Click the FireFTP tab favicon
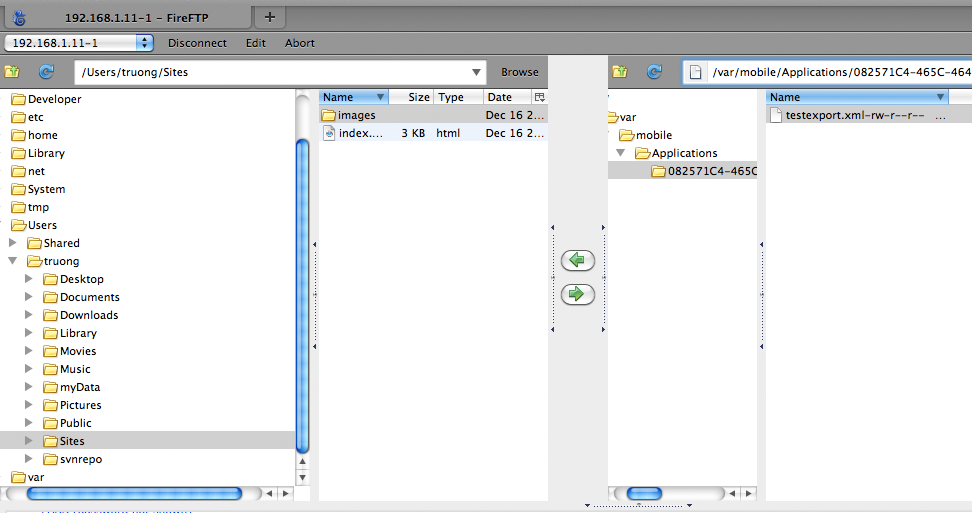Viewport: 972px width, 513px height. 19,18
